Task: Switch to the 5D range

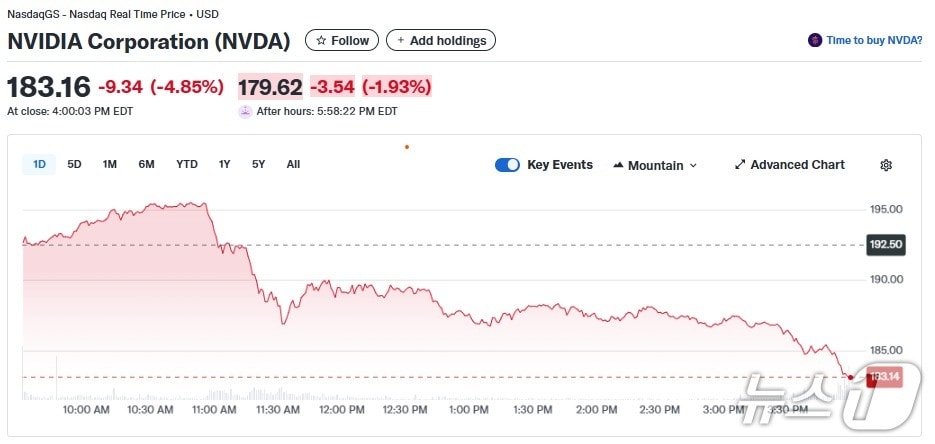Action: (x=74, y=164)
